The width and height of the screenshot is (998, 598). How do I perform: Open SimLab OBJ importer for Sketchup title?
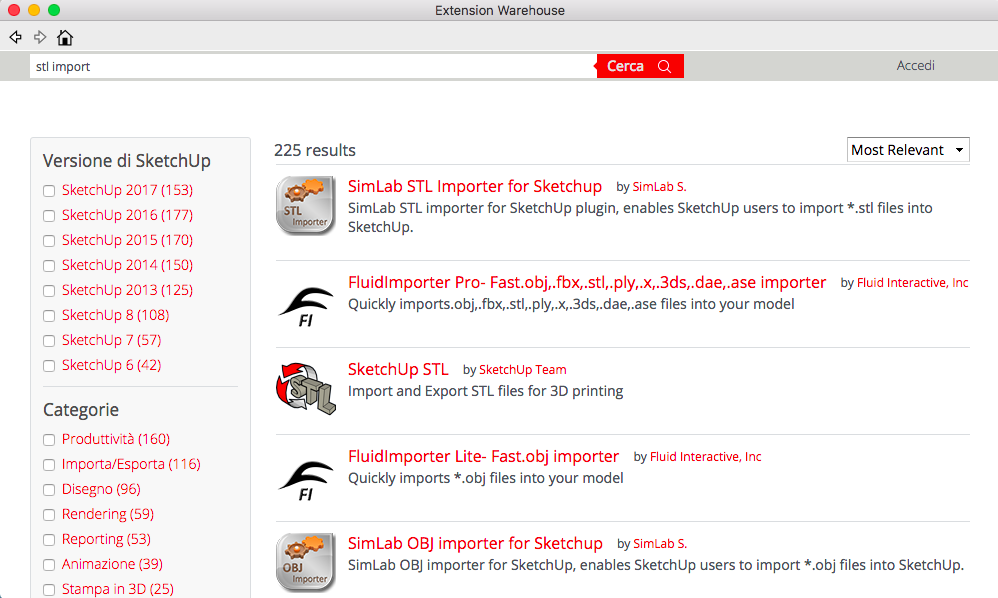[x=475, y=544]
